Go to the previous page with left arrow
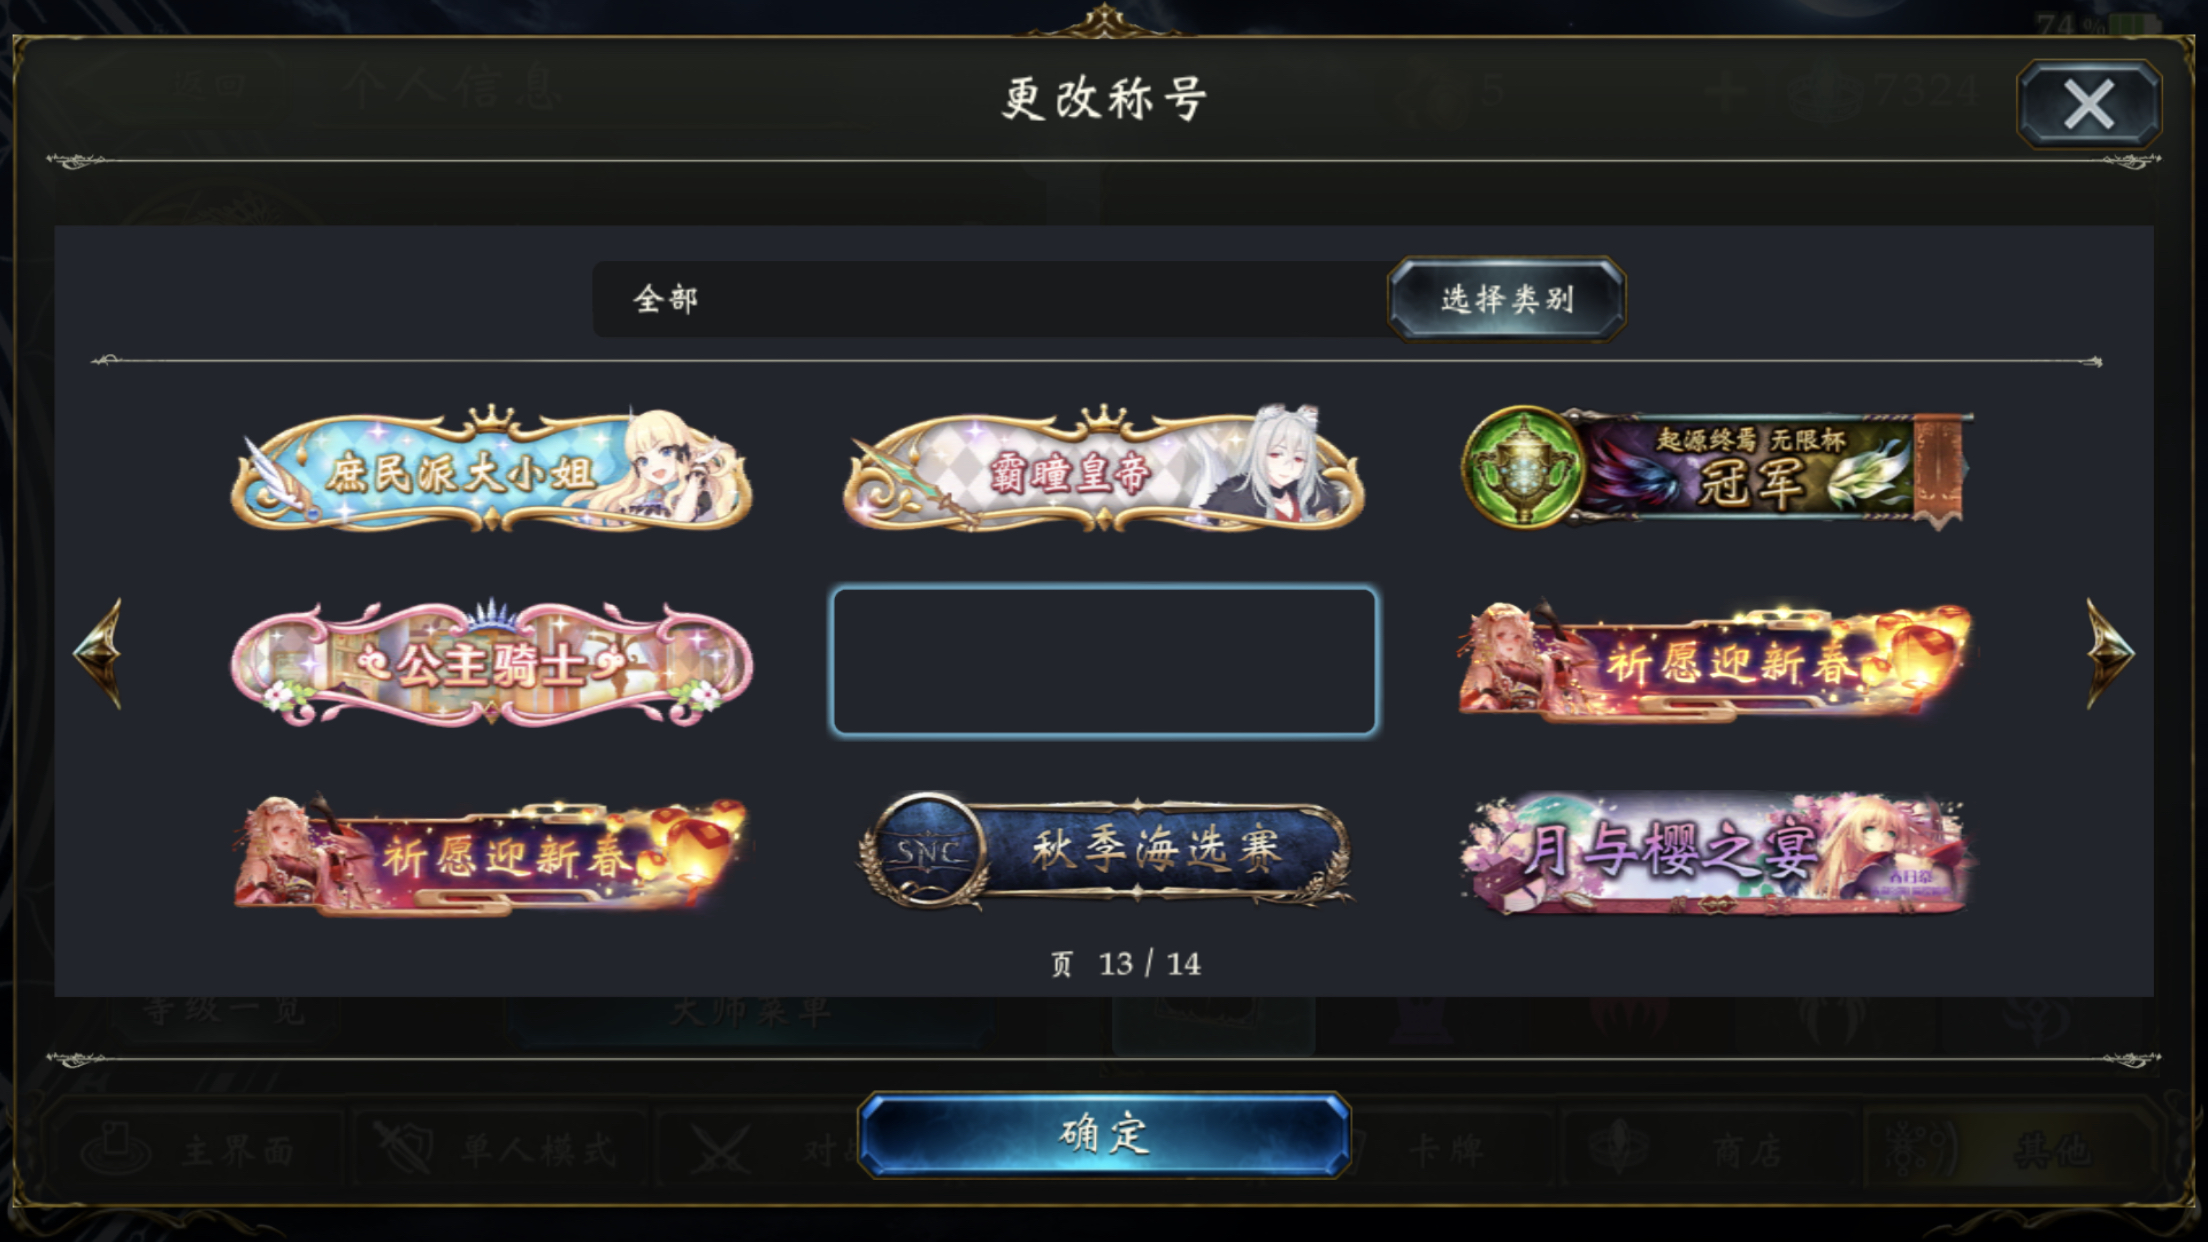This screenshot has height=1242, width=2208. click(x=98, y=654)
